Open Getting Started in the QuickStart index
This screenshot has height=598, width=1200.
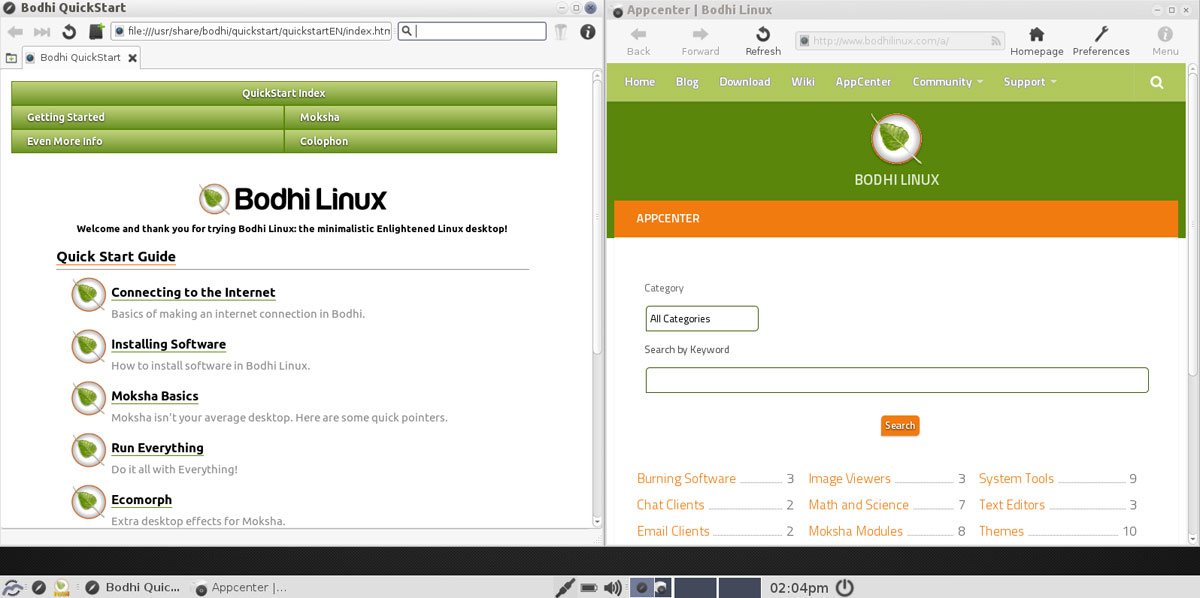point(148,117)
